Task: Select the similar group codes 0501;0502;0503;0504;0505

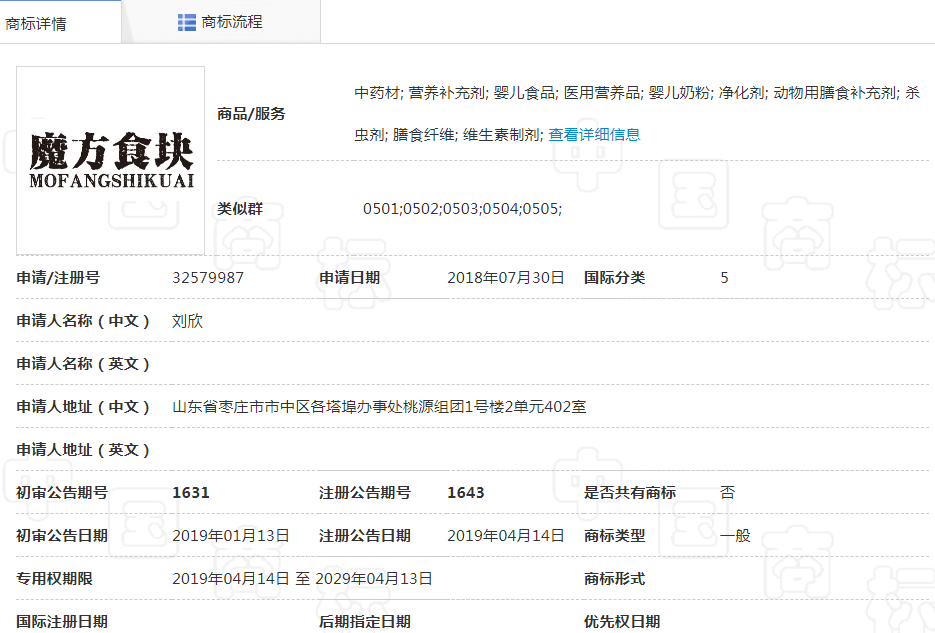Action: [462, 209]
